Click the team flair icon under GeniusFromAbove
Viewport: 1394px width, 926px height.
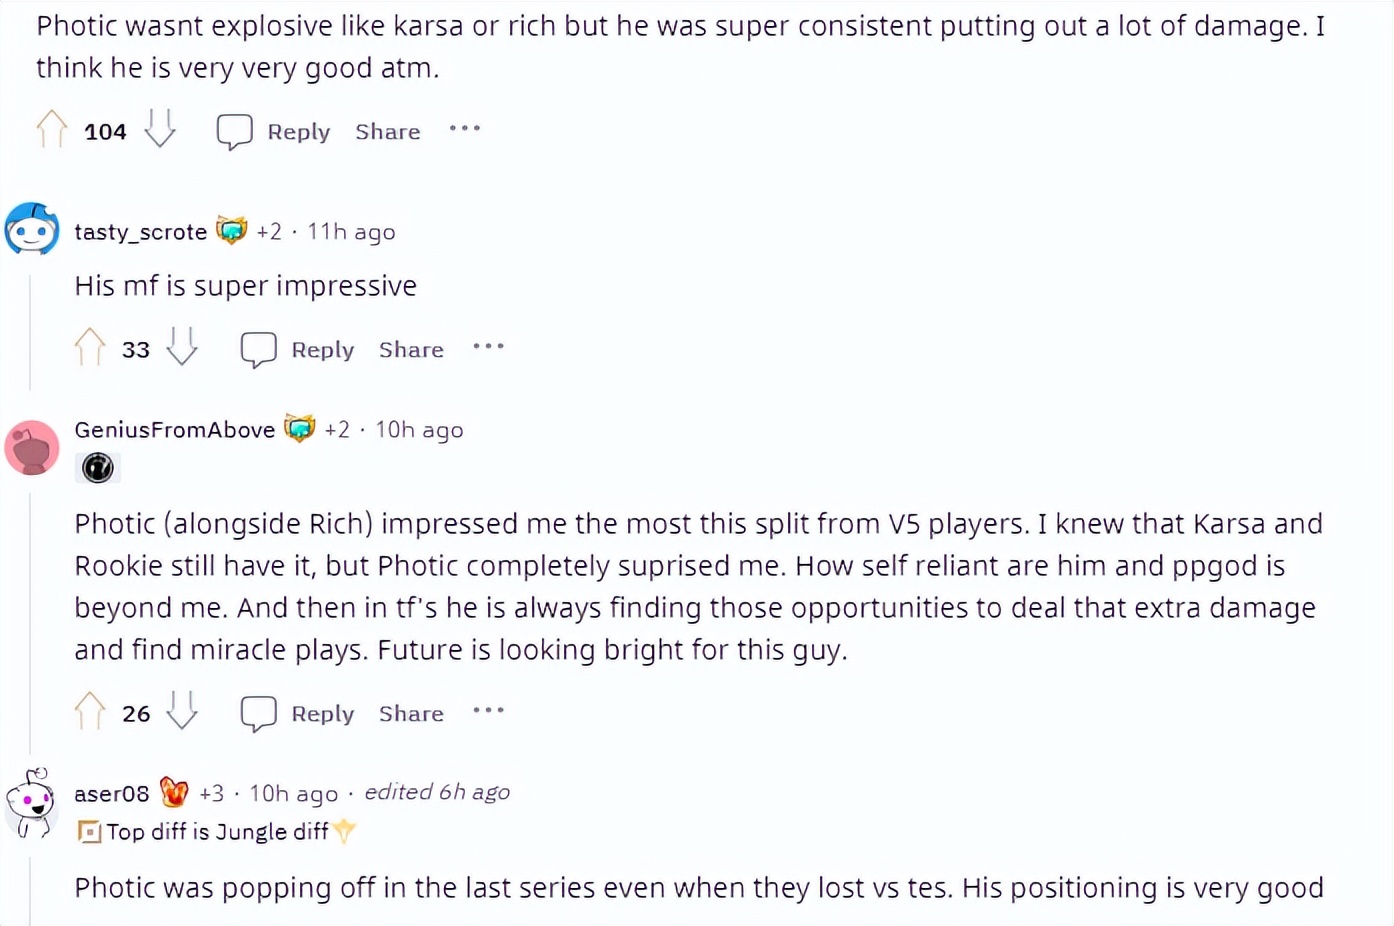98,468
